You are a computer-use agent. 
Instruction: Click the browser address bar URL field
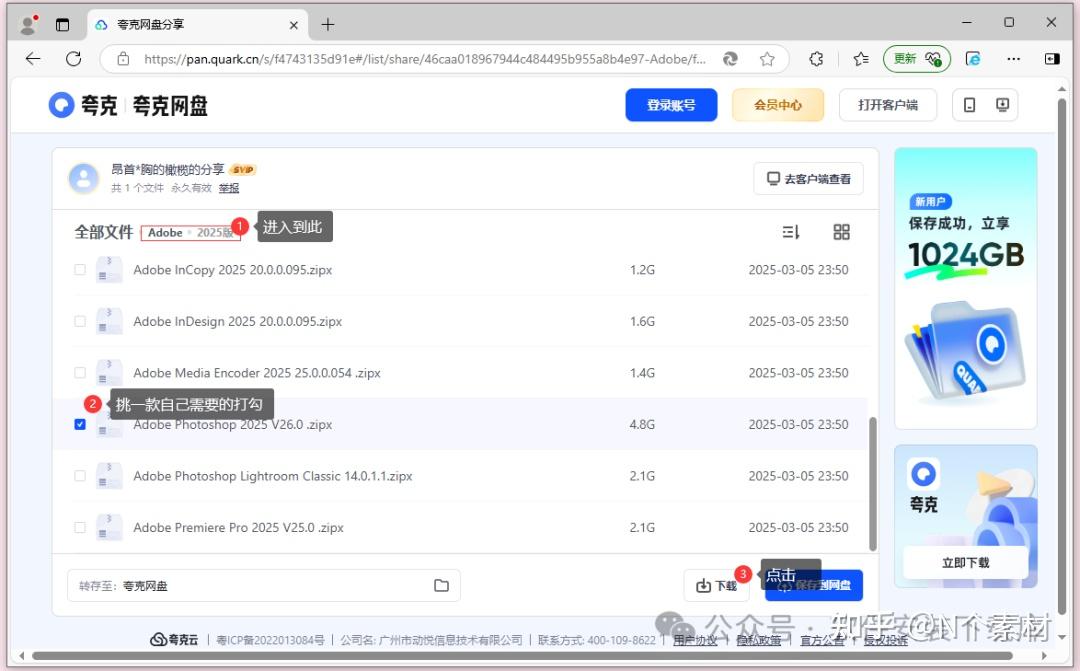coord(400,59)
